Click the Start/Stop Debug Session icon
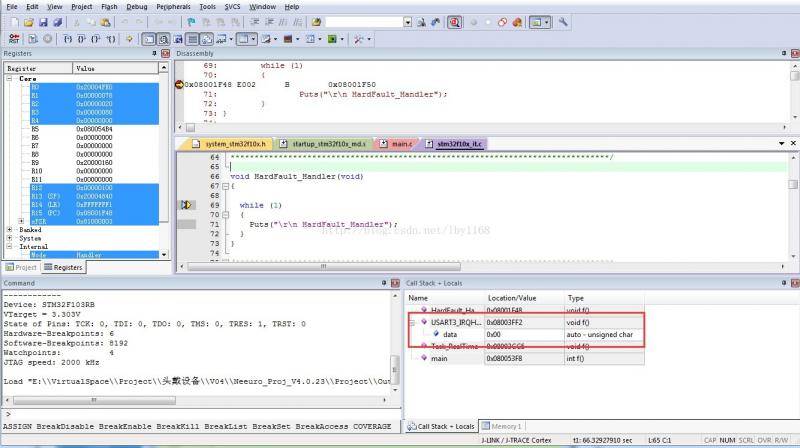The image size is (800, 448). click(455, 22)
